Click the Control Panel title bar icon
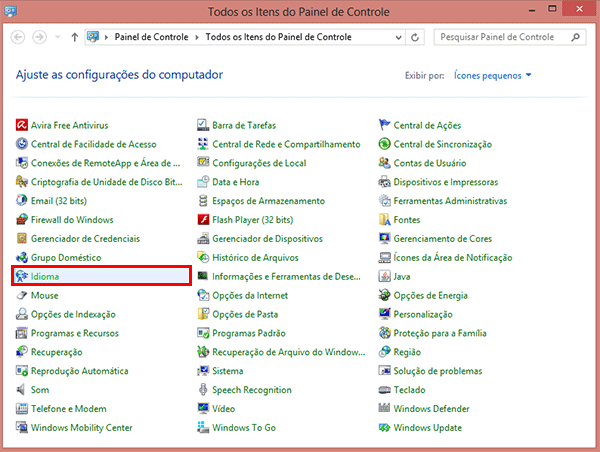This screenshot has width=600, height=452. [10, 11]
